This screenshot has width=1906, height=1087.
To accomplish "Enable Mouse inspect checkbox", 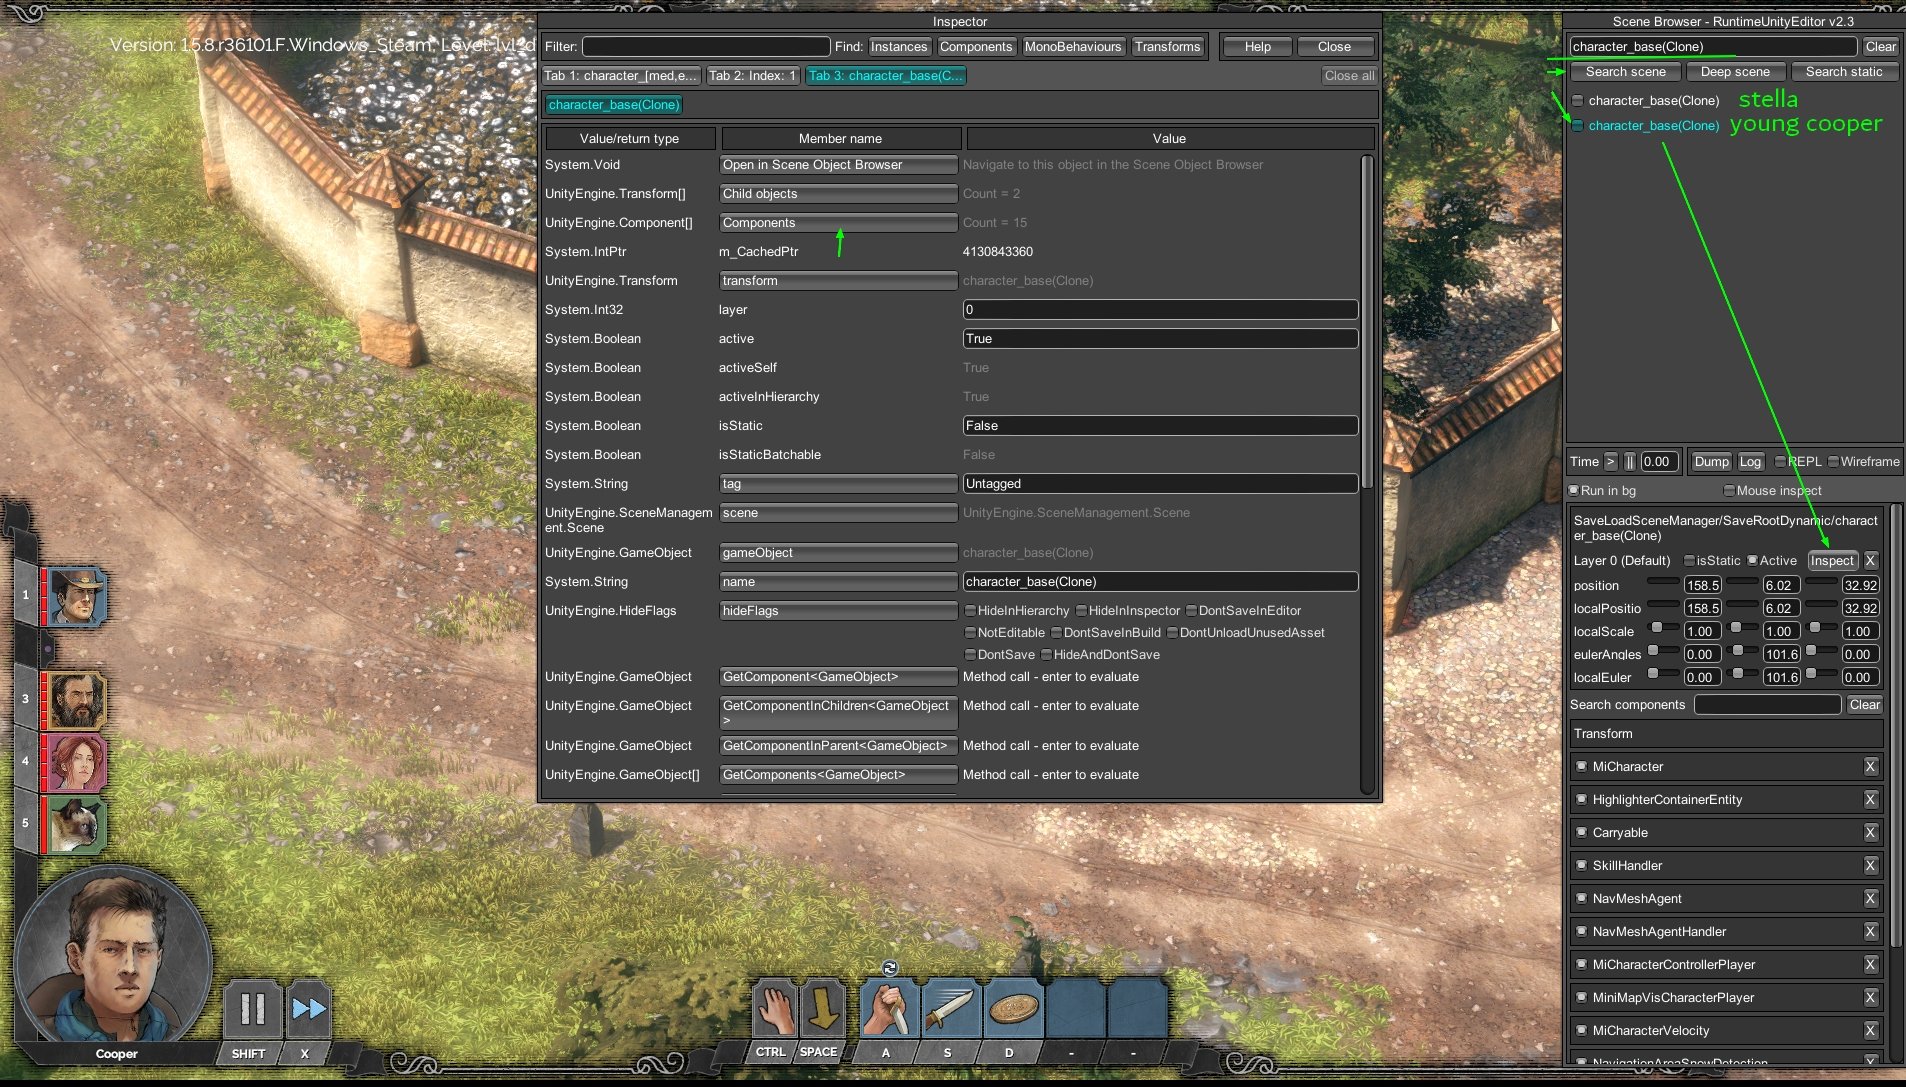I will coord(1729,491).
